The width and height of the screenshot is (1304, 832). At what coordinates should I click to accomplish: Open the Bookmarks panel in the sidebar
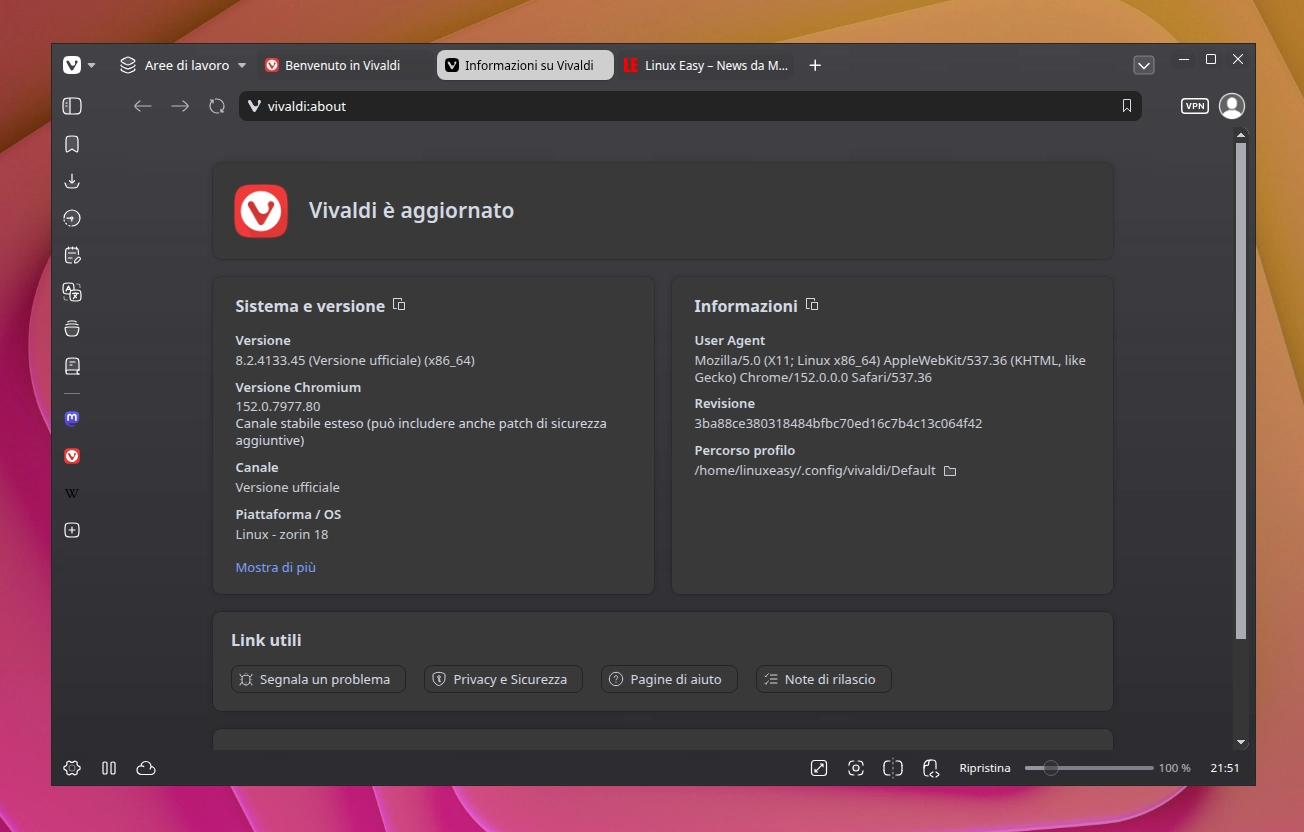point(72,145)
